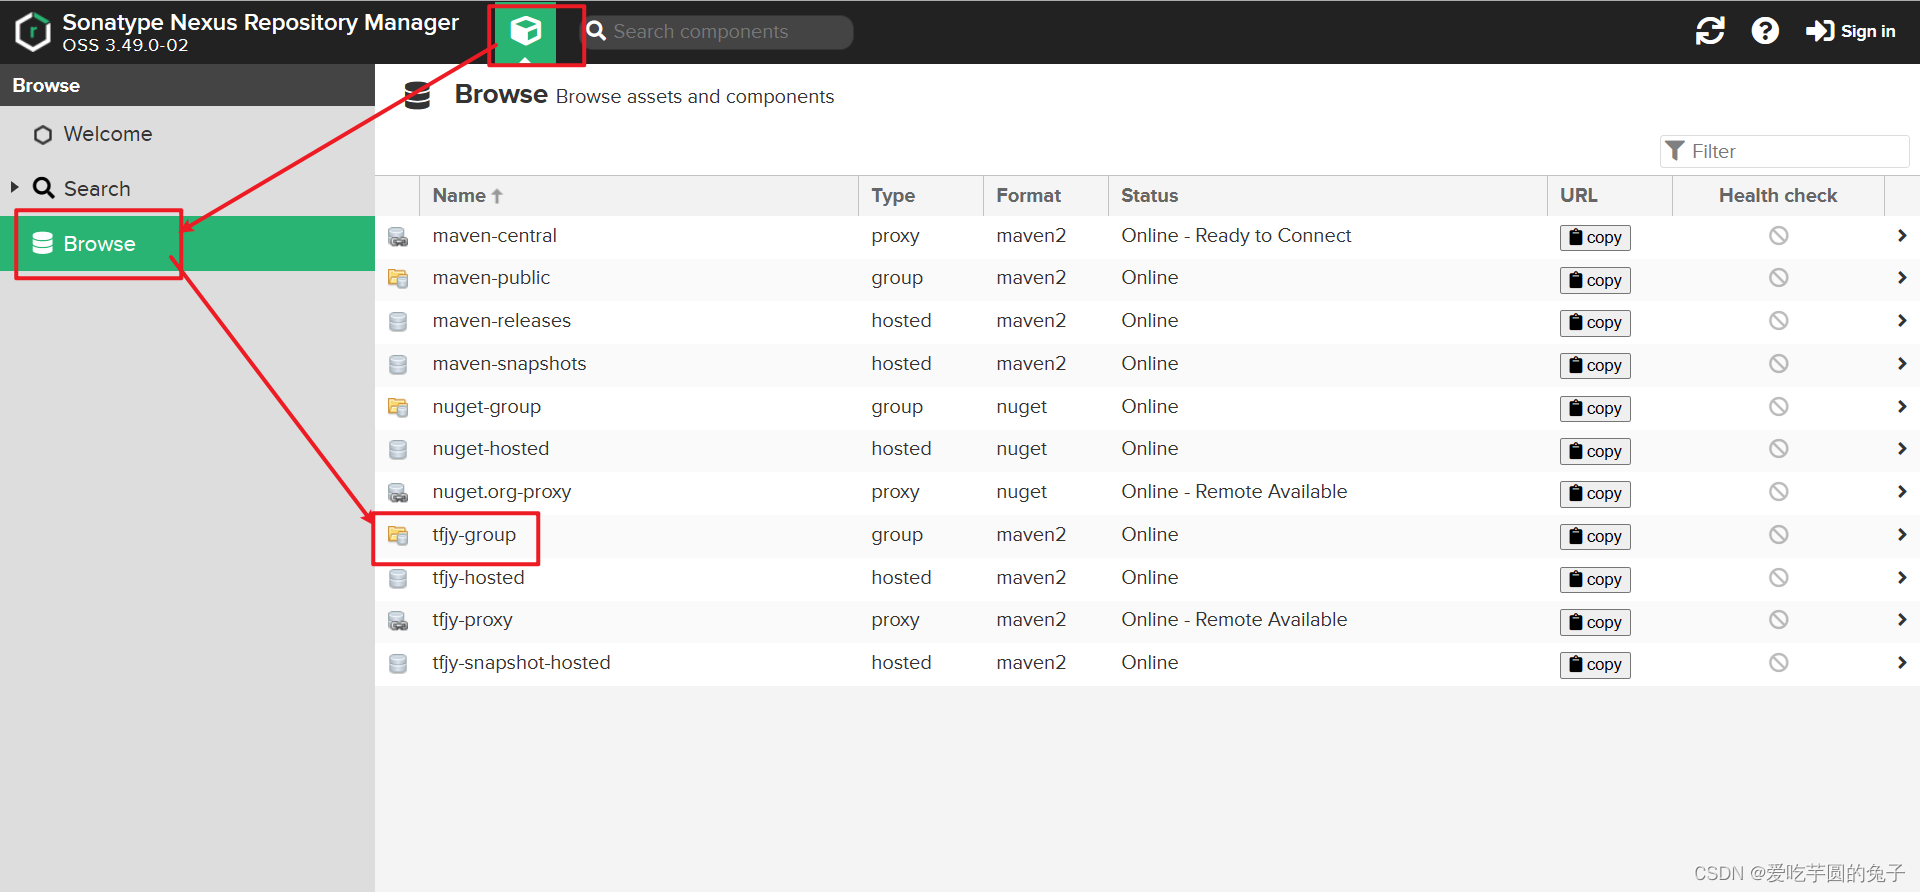This screenshot has width=1920, height=892.
Task: Select the nuget-hosted repository name
Action: tap(491, 449)
